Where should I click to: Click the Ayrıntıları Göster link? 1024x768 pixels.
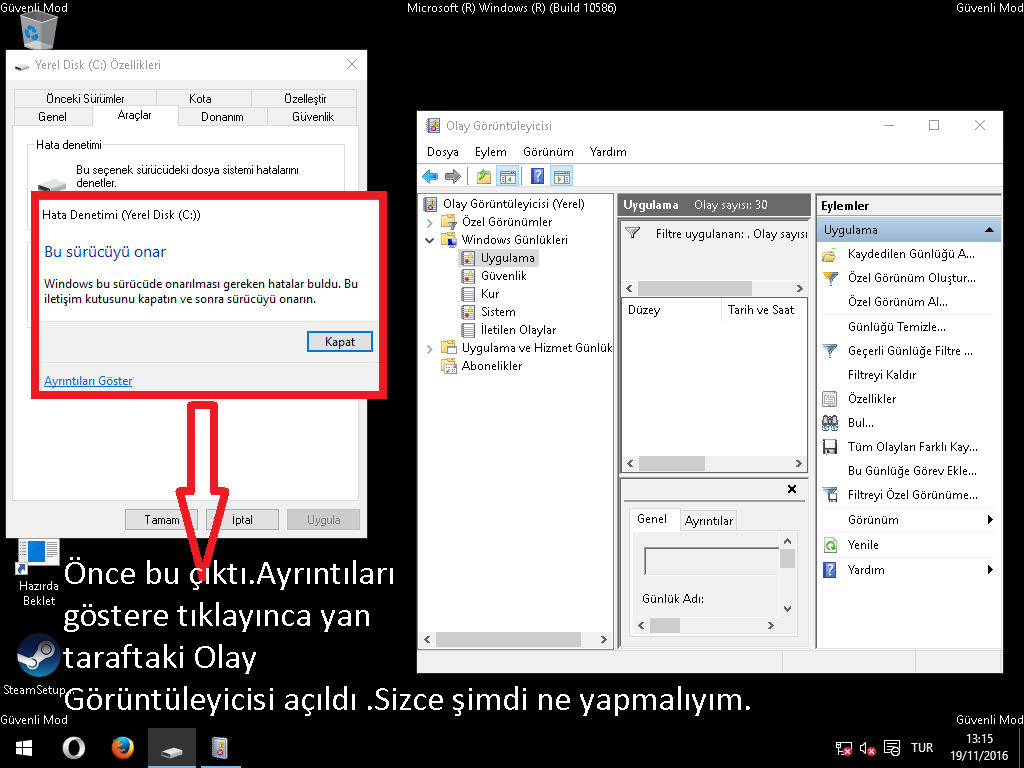(88, 381)
